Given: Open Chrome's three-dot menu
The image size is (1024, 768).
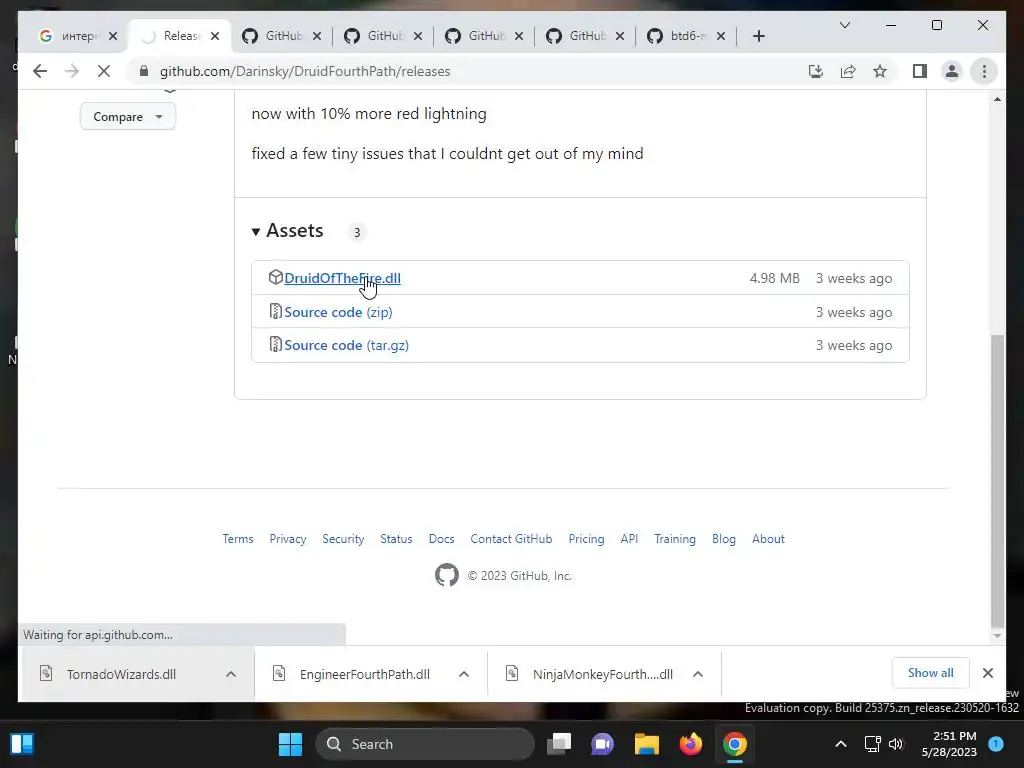Looking at the screenshot, I should point(984,71).
